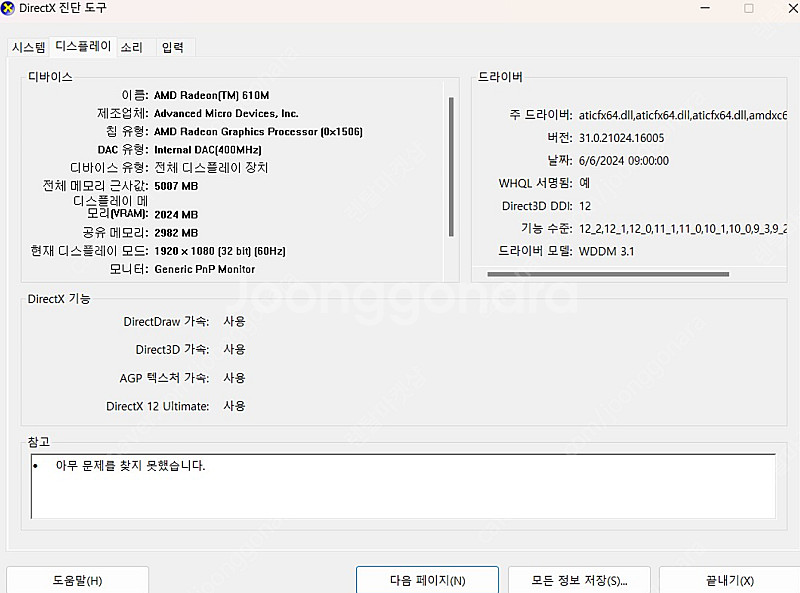Click the 주 드라이버: label

(541, 115)
